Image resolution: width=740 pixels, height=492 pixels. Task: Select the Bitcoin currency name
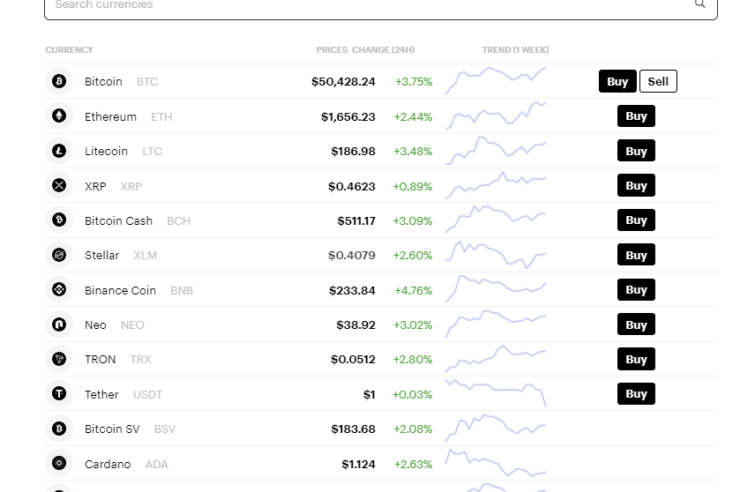click(x=103, y=82)
